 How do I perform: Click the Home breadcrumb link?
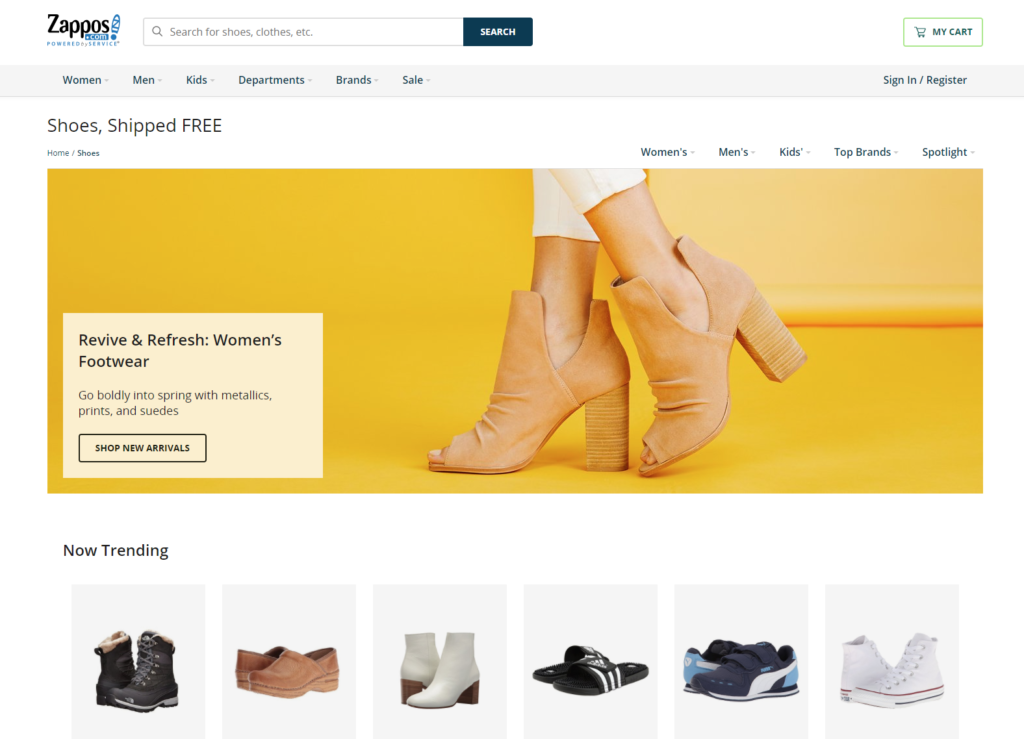[x=58, y=153]
